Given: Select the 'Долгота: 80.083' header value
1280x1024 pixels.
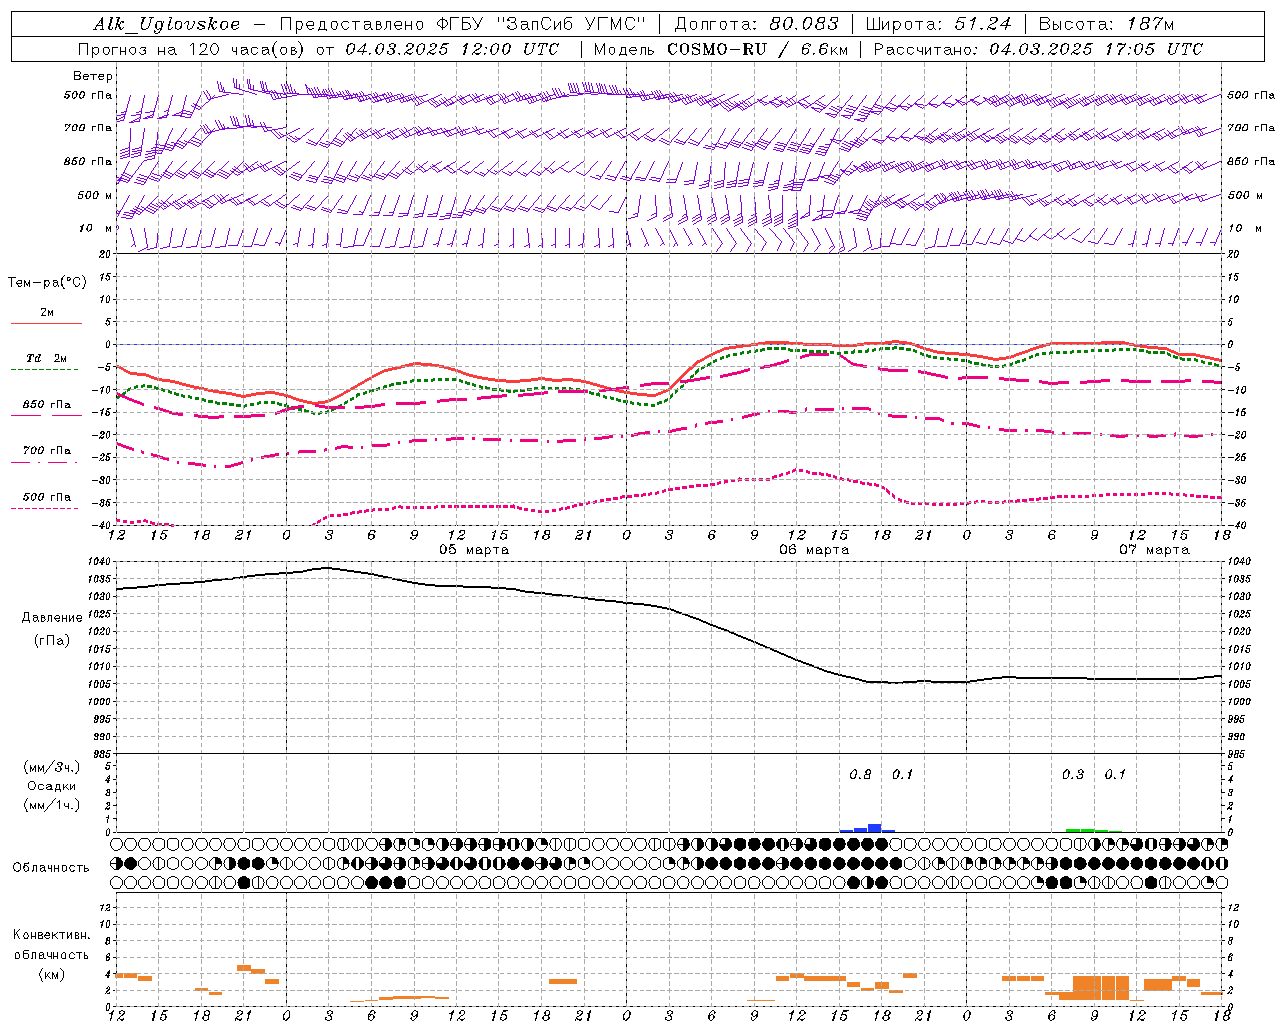Looking at the screenshot, I should (756, 24).
